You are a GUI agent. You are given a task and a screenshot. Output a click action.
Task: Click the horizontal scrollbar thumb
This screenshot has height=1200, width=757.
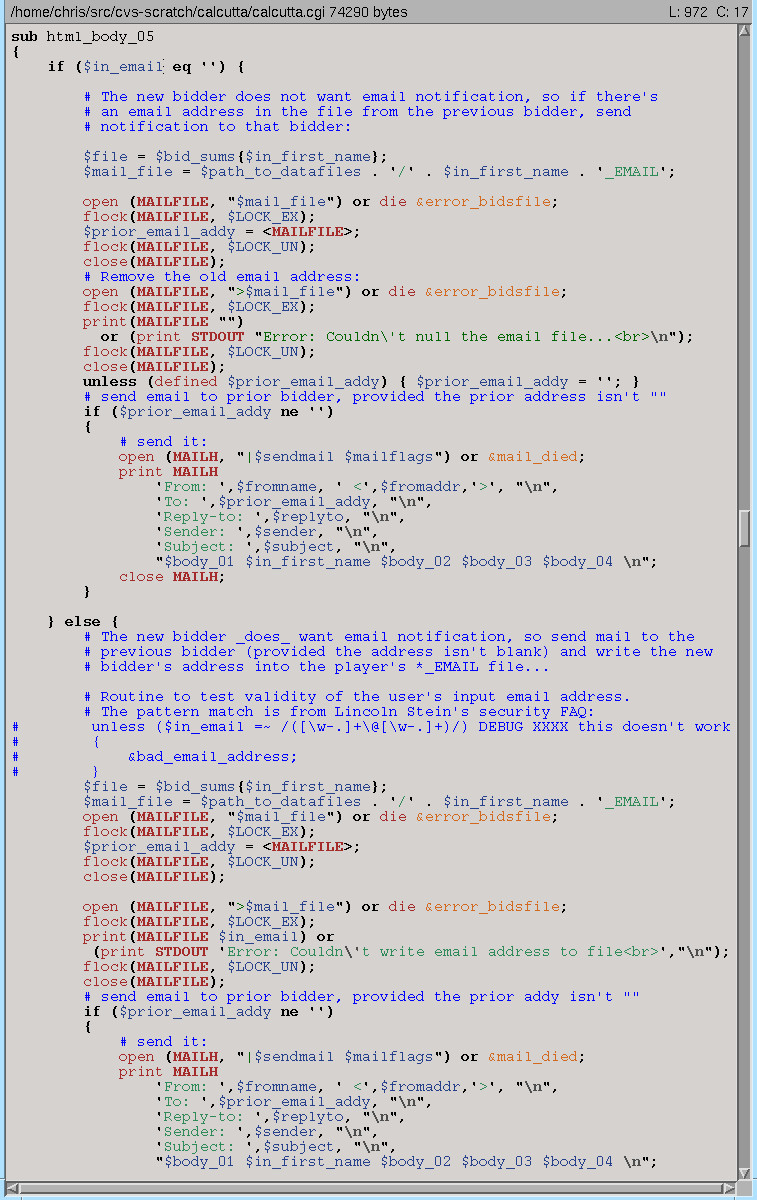(369, 1187)
